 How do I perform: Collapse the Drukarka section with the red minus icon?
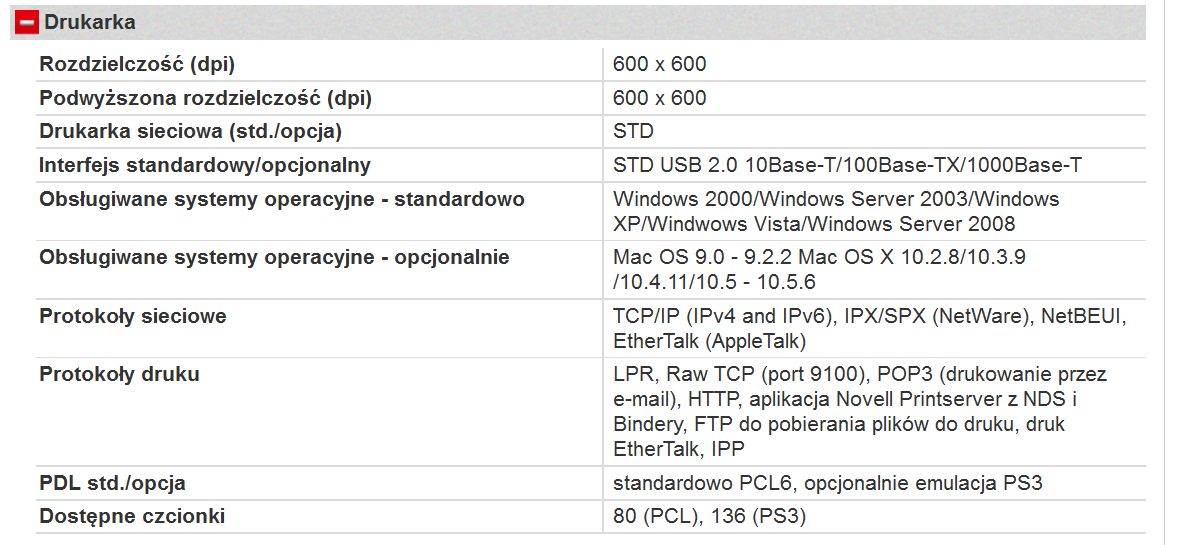tap(28, 22)
